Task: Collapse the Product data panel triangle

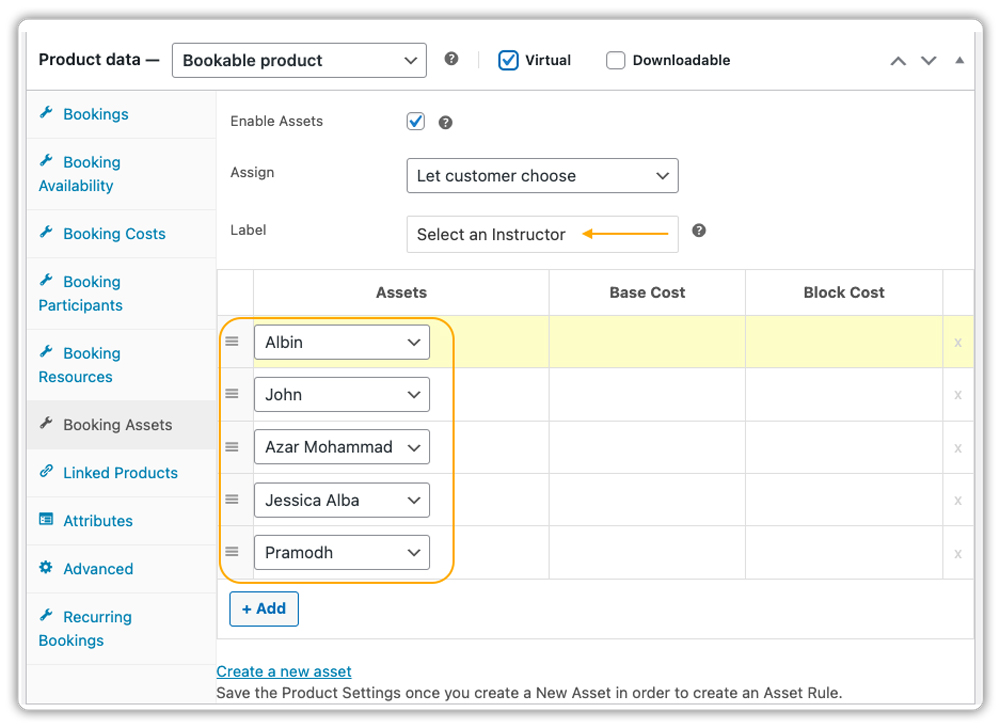Action: click(959, 60)
